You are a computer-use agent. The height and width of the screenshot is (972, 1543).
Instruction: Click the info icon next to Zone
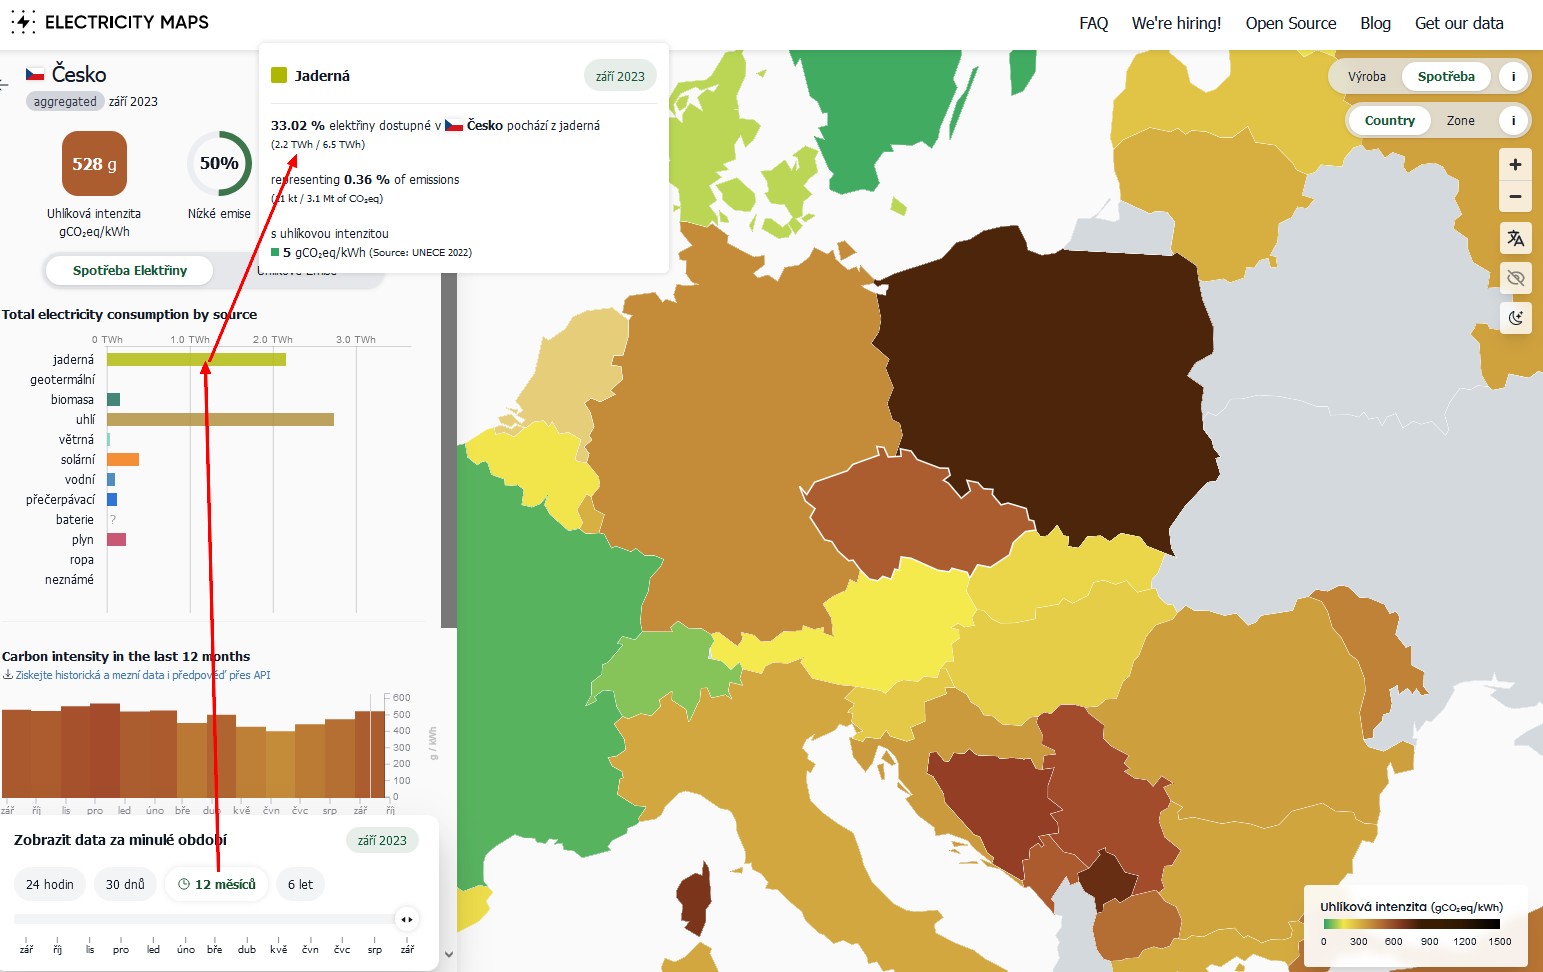(1514, 121)
